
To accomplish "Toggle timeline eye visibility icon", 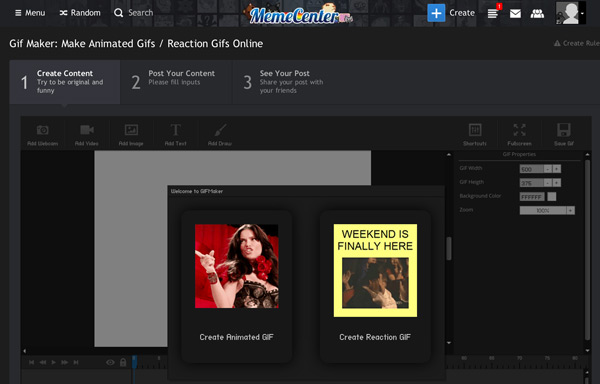I will click(110, 363).
